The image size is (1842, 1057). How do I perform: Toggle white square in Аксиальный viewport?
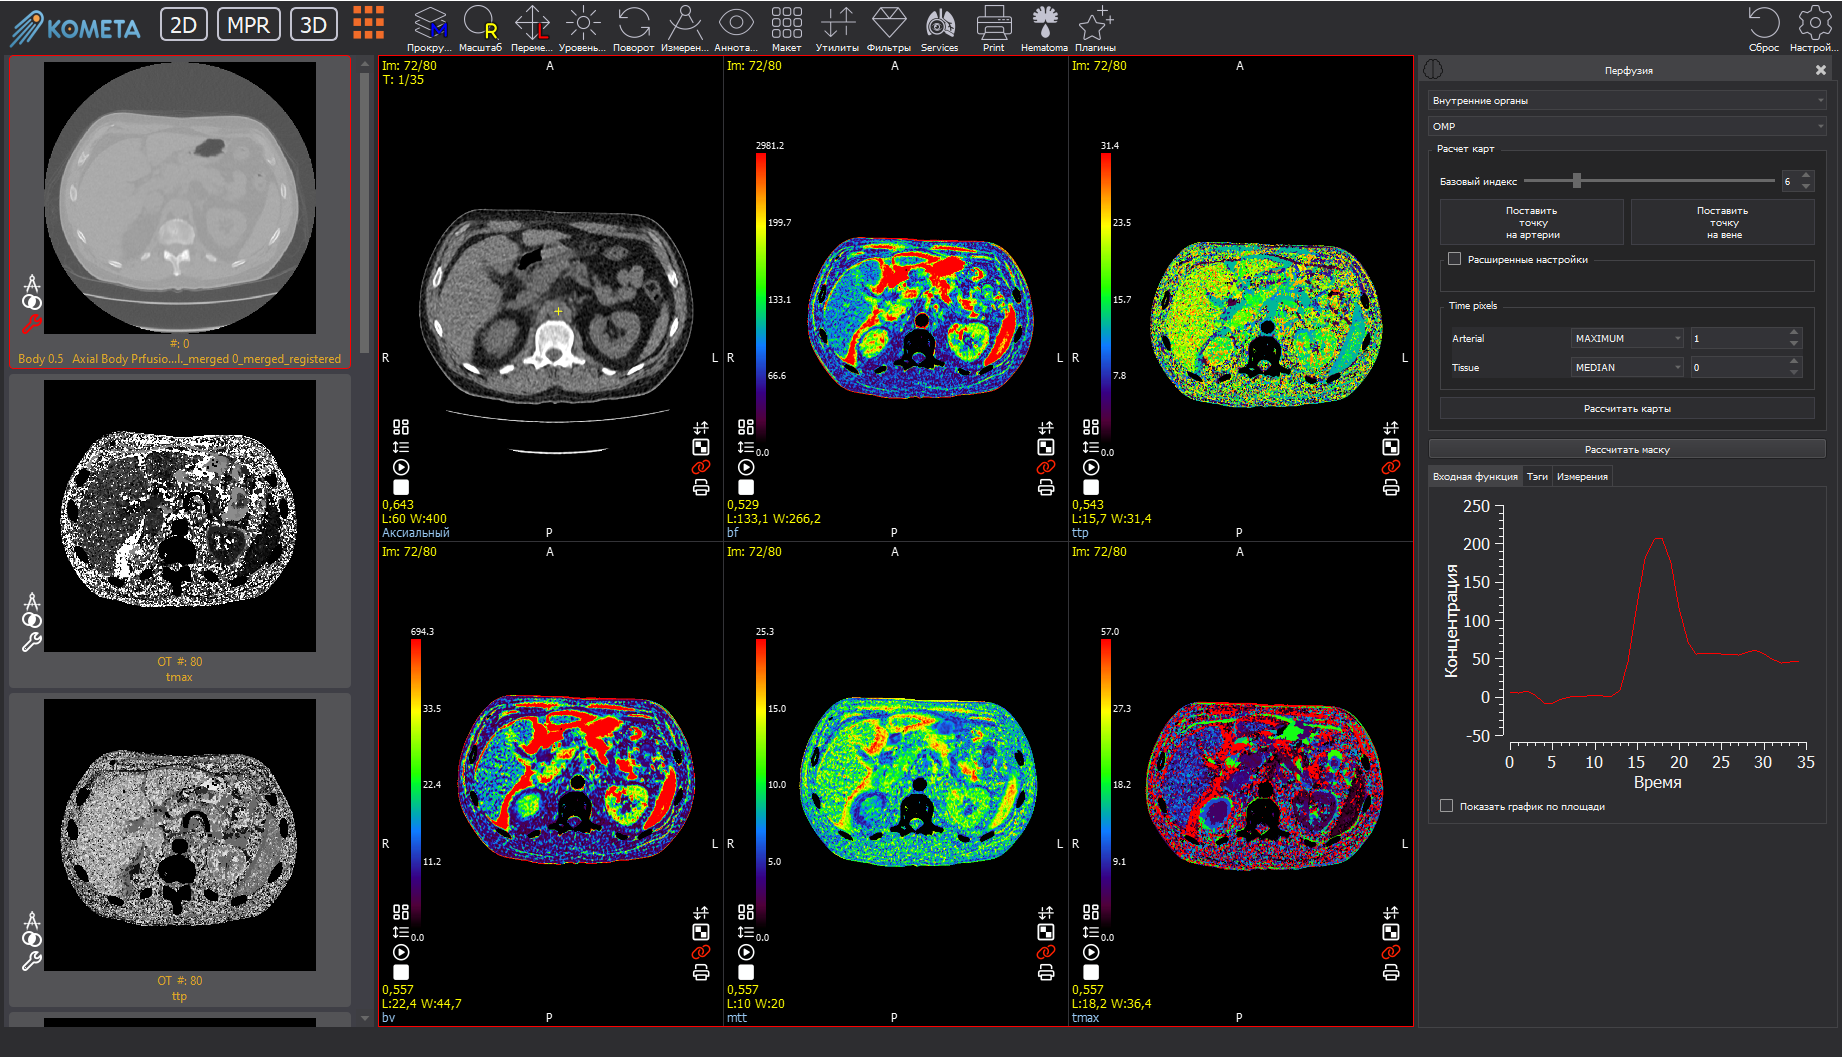tap(401, 487)
